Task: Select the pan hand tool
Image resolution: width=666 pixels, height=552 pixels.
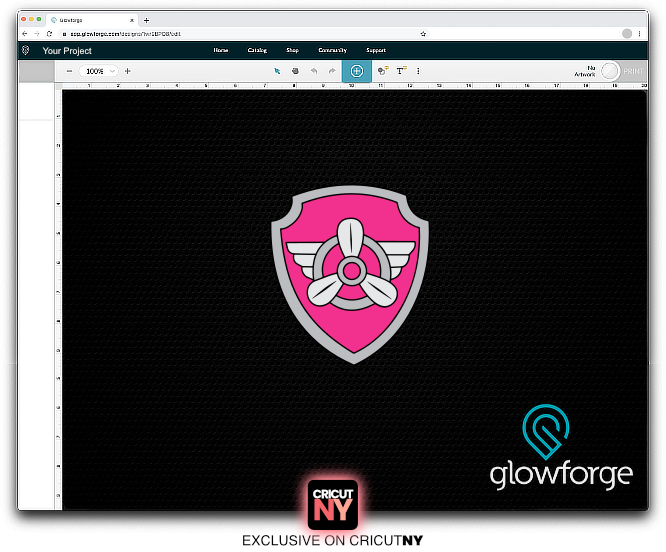Action: click(295, 71)
